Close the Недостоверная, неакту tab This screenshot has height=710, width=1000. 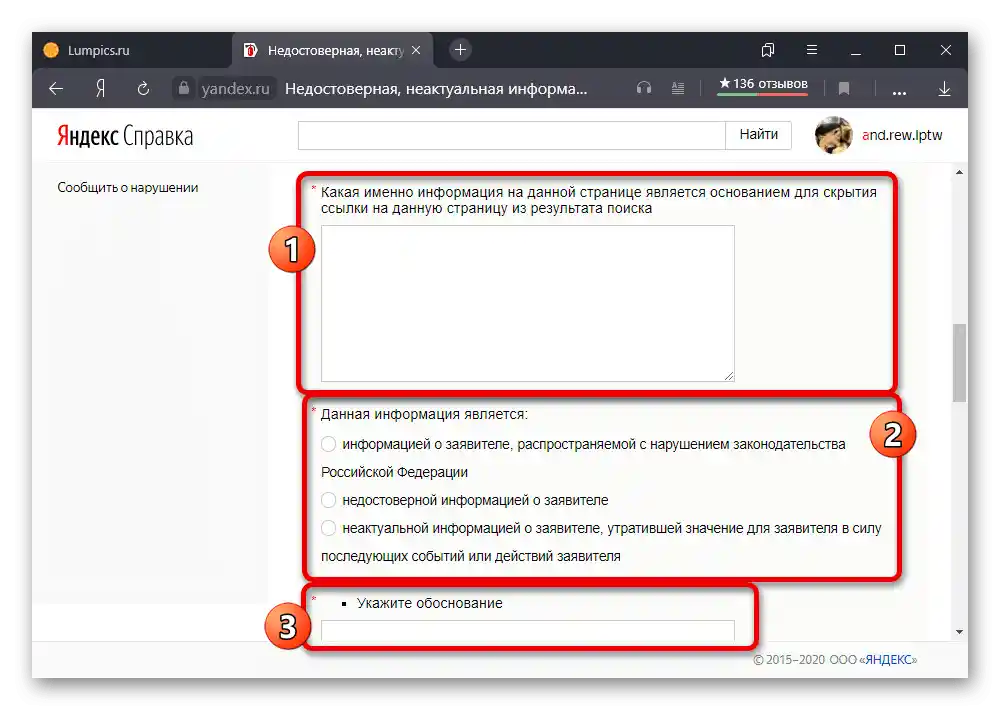(x=416, y=50)
